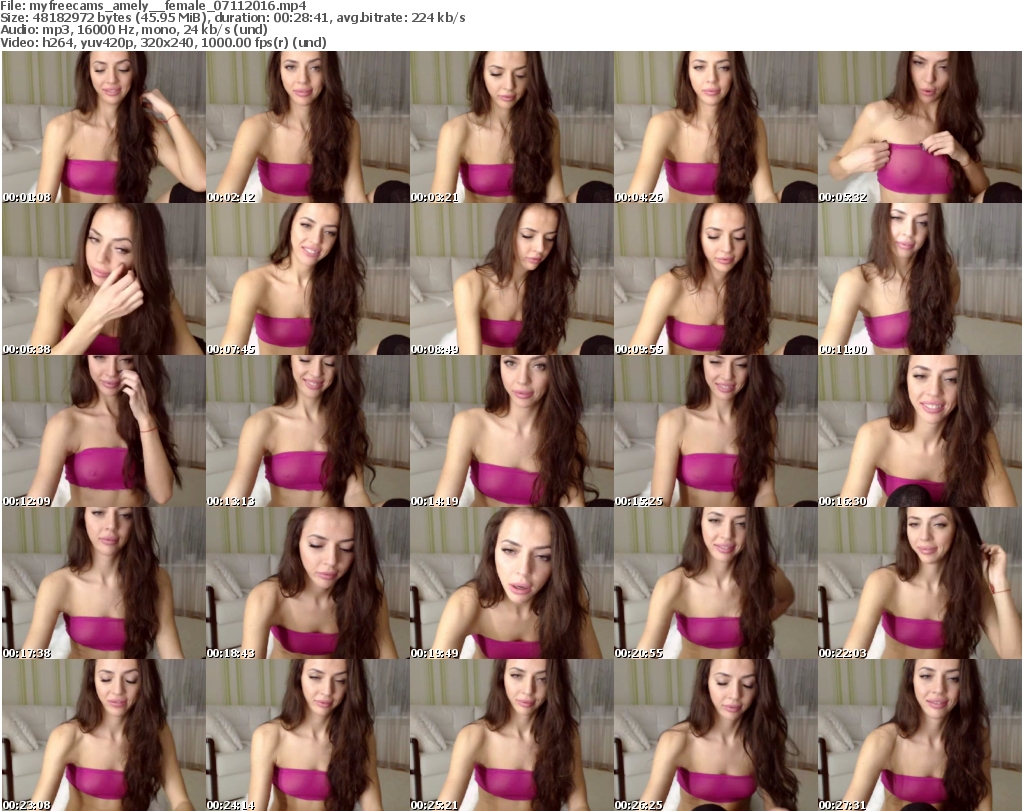Viewport: 1024px width, 811px height.
Task: Select the frame at 00:02:12
Action: click(307, 127)
